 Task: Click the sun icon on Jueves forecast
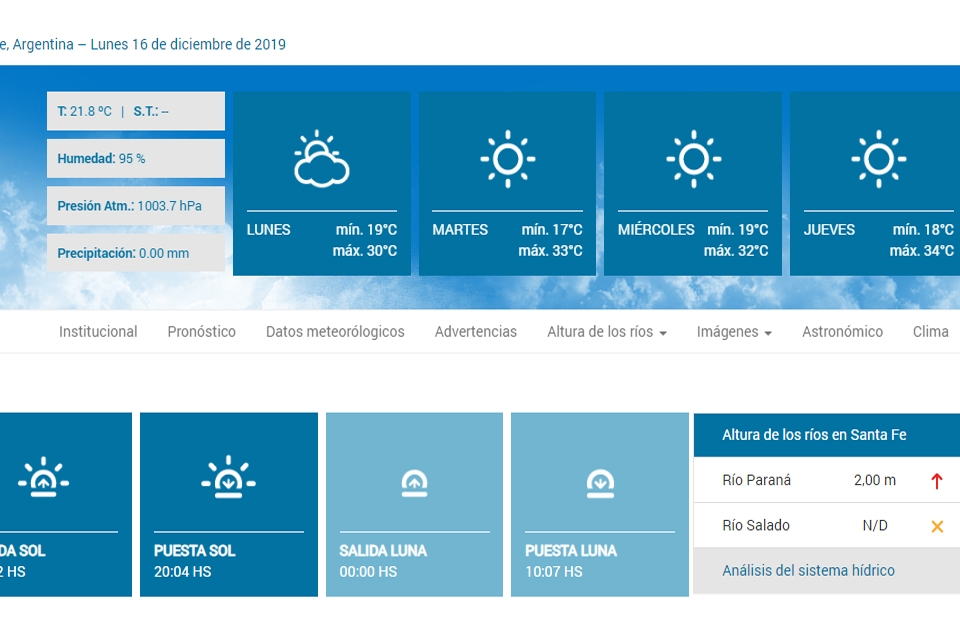(x=878, y=159)
